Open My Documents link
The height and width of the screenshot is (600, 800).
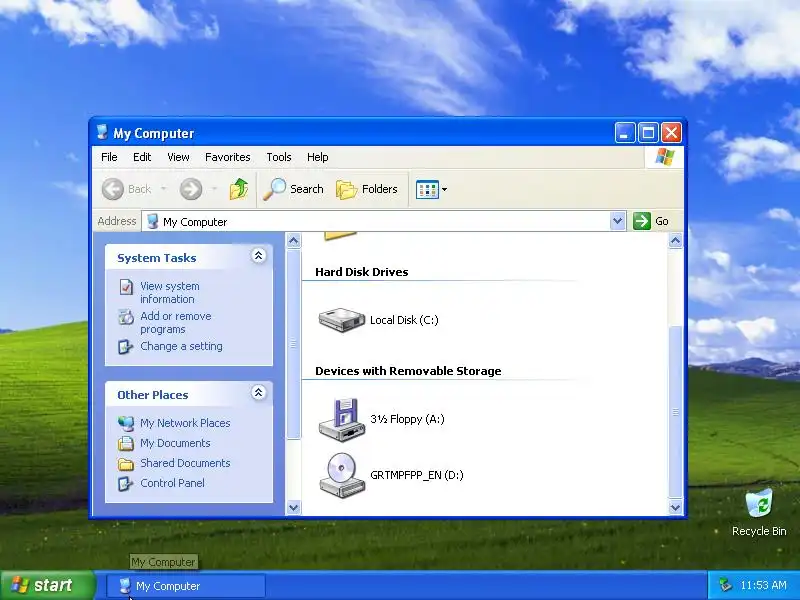(x=175, y=443)
